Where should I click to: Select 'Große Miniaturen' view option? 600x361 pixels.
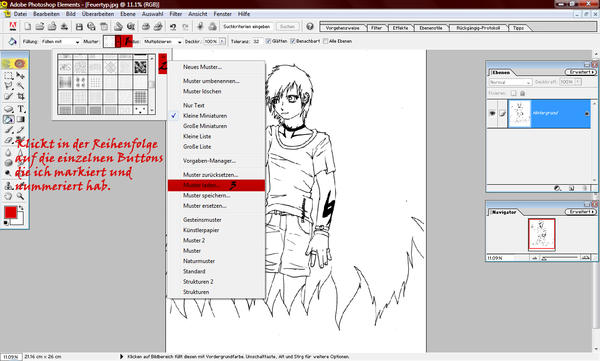click(216, 126)
